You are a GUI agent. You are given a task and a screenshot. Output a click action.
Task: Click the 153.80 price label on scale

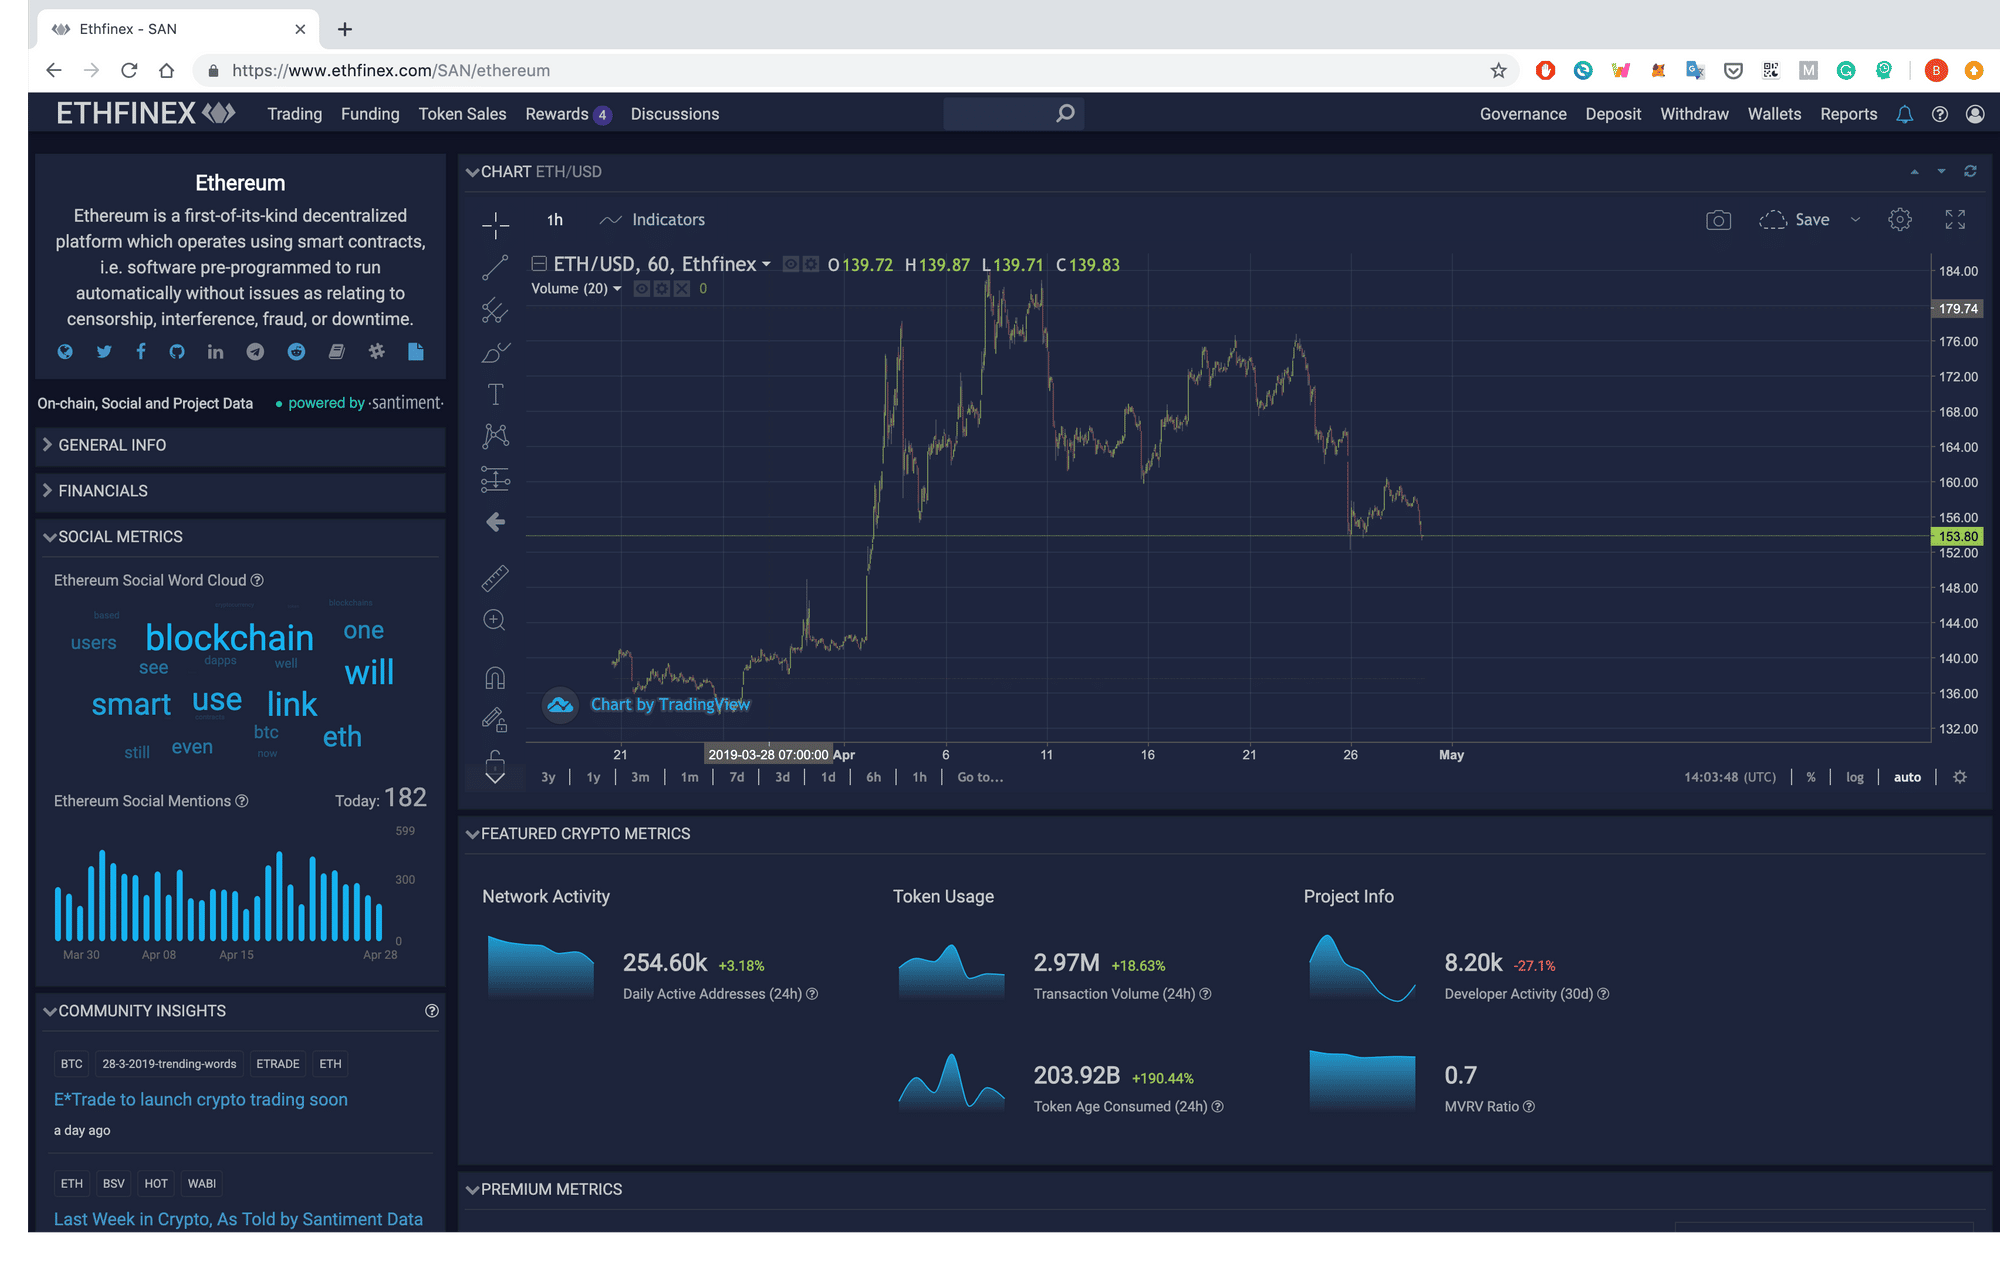(x=1957, y=537)
